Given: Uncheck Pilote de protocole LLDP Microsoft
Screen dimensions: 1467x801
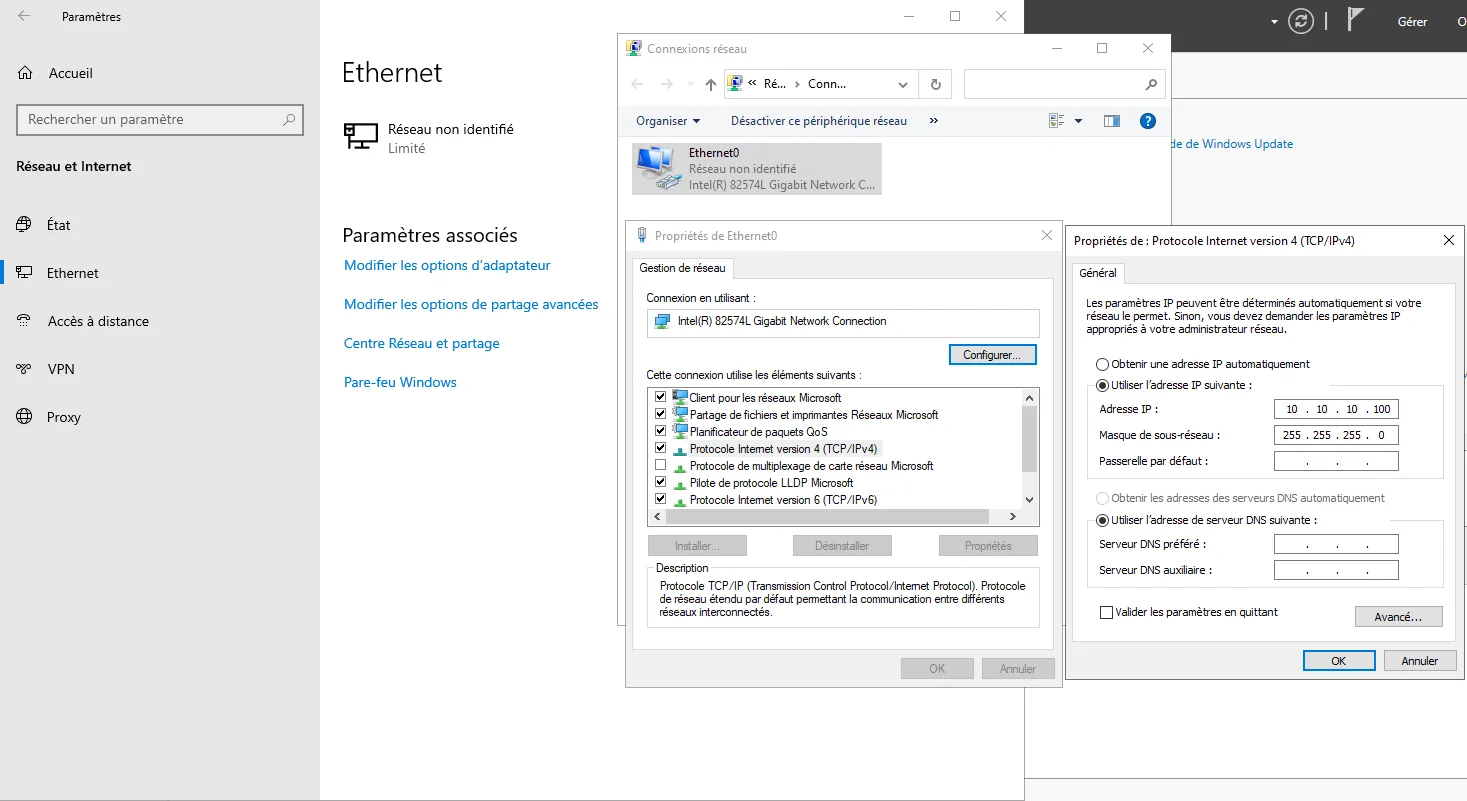Looking at the screenshot, I should [x=660, y=483].
